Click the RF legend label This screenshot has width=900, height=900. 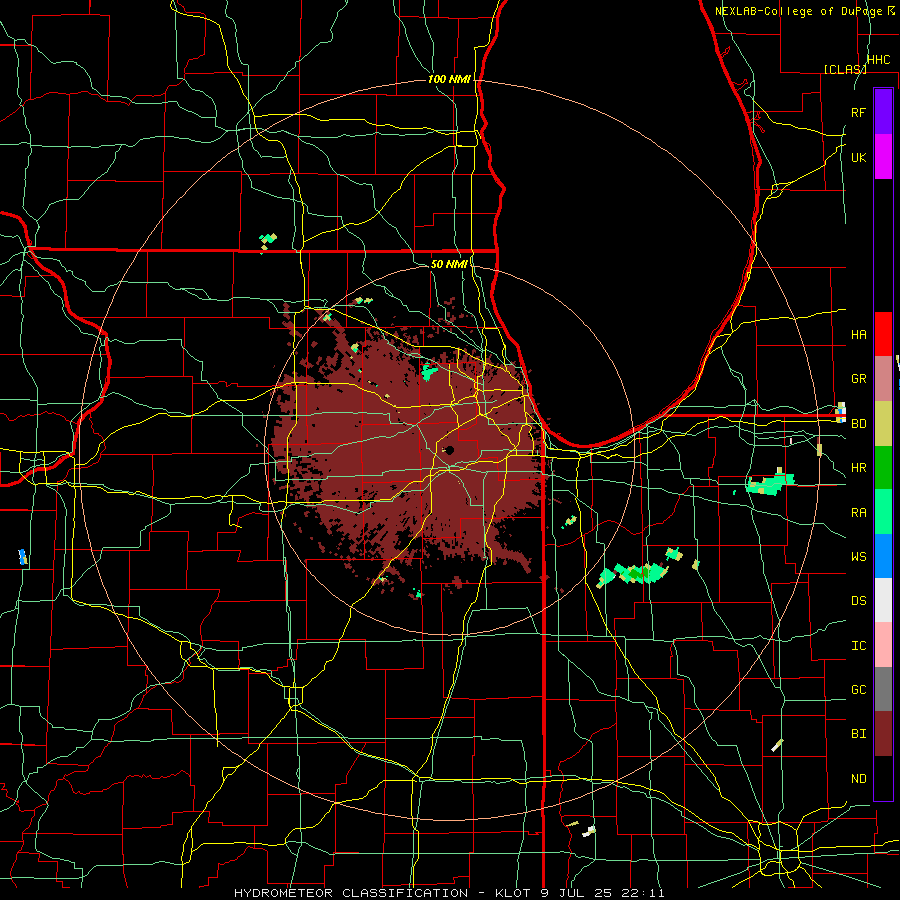(x=858, y=112)
